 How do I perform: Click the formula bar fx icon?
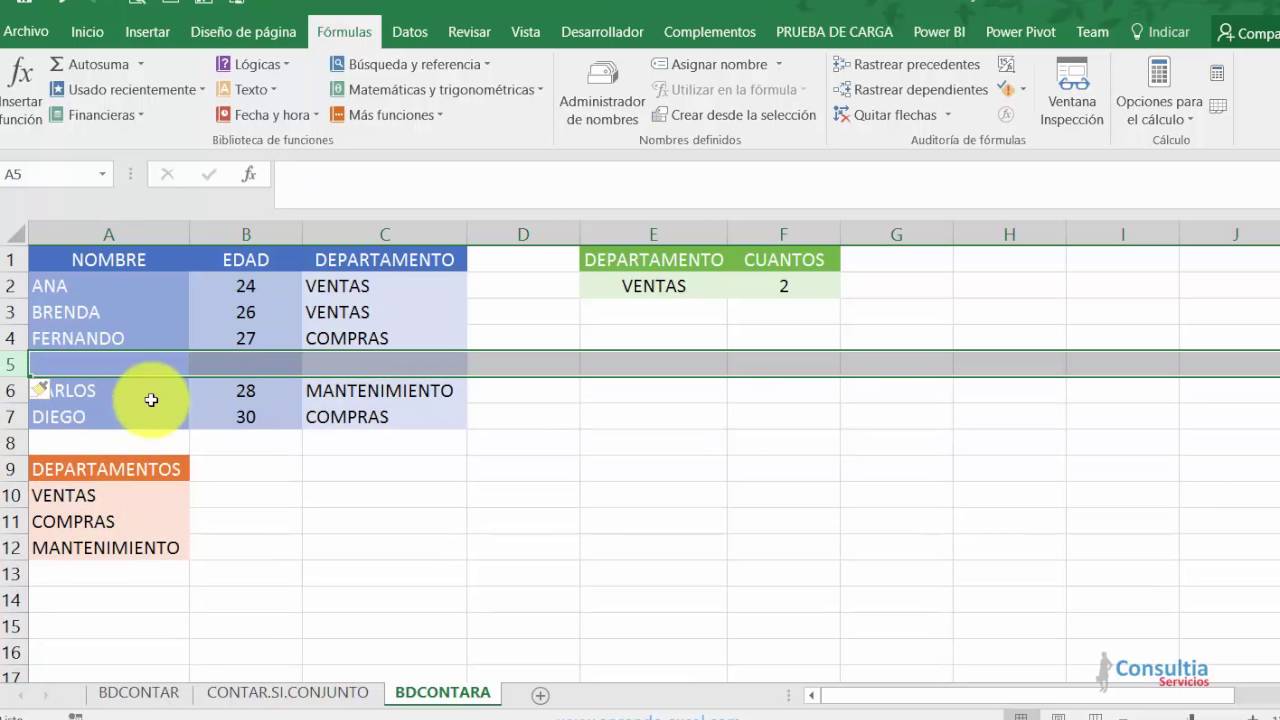click(249, 174)
